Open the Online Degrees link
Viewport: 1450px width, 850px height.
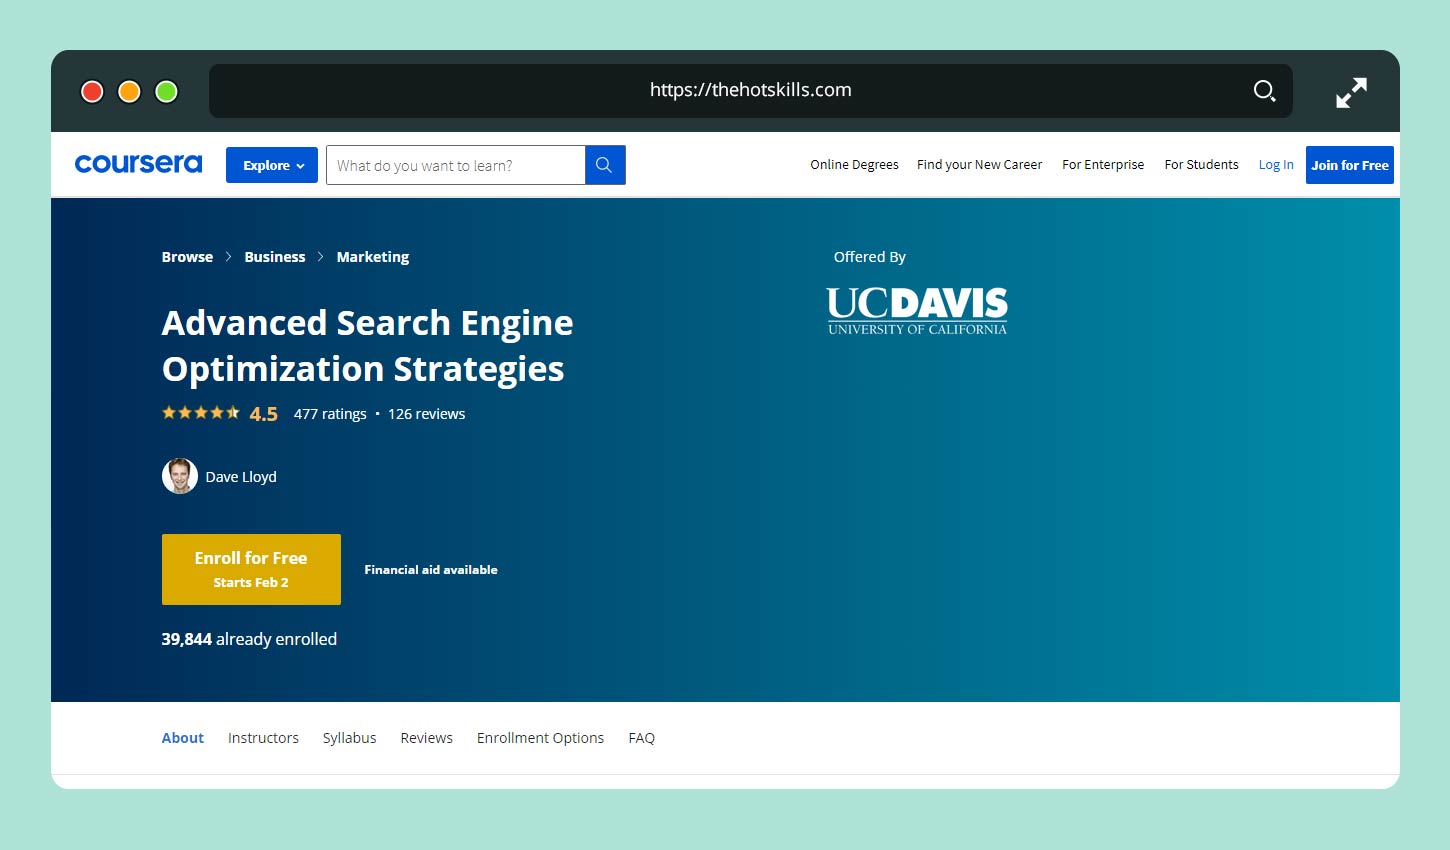point(854,165)
